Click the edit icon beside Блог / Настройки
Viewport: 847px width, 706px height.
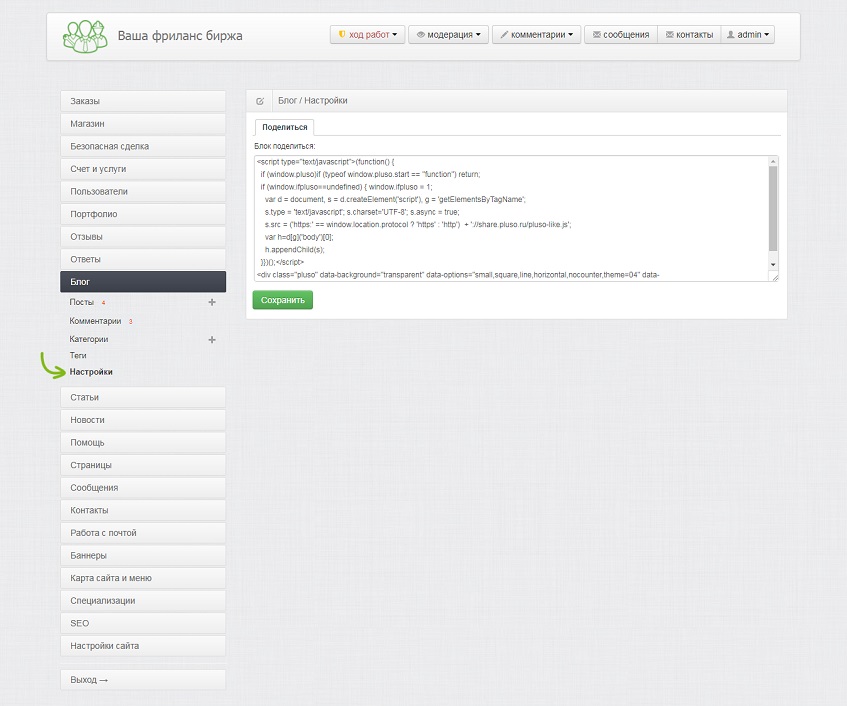tap(260, 101)
